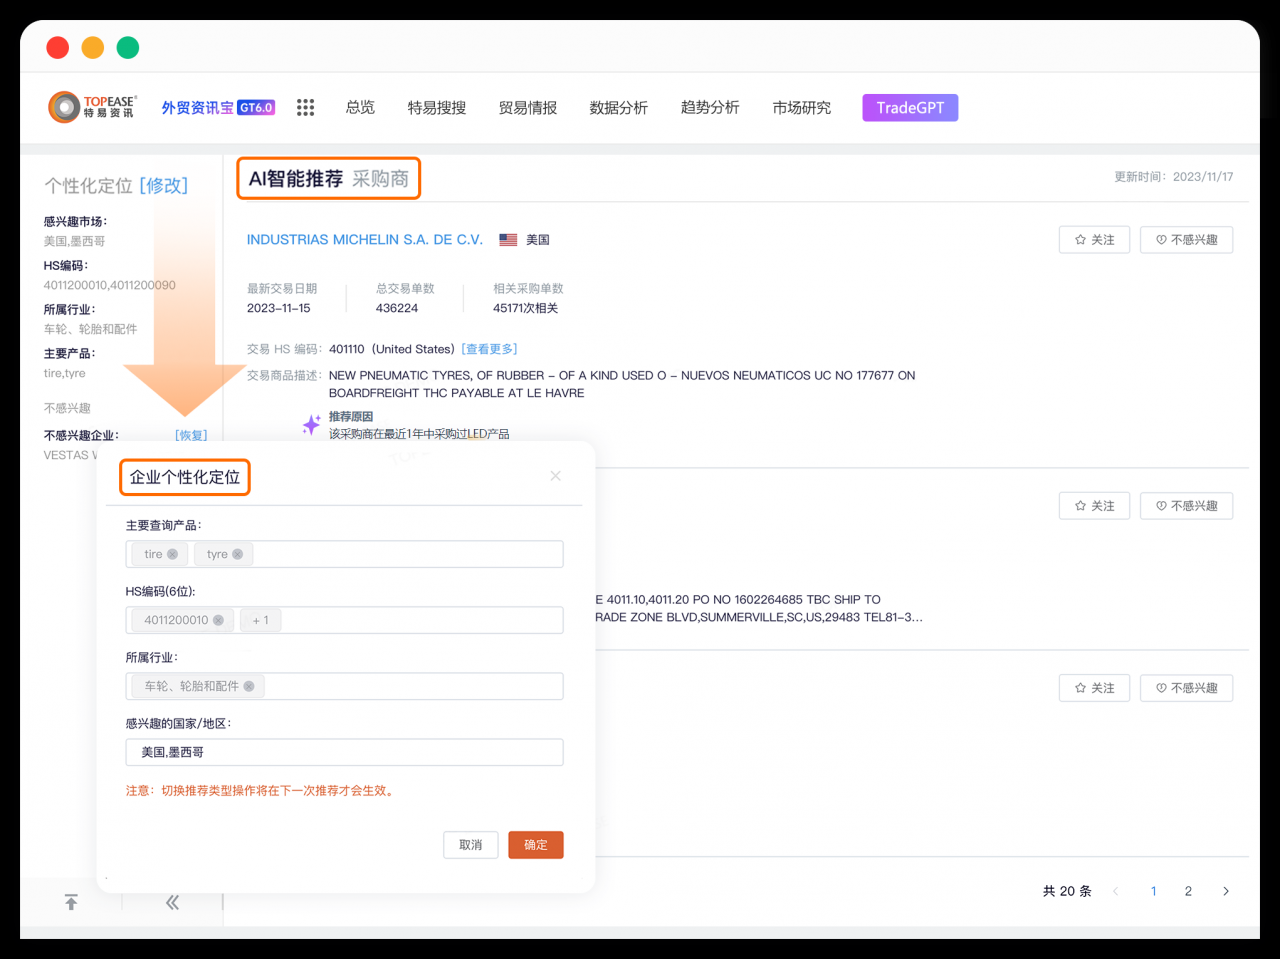This screenshot has width=1280, height=959.
Task: Click the 2023-11-15 latest transaction date
Action: coord(279,308)
